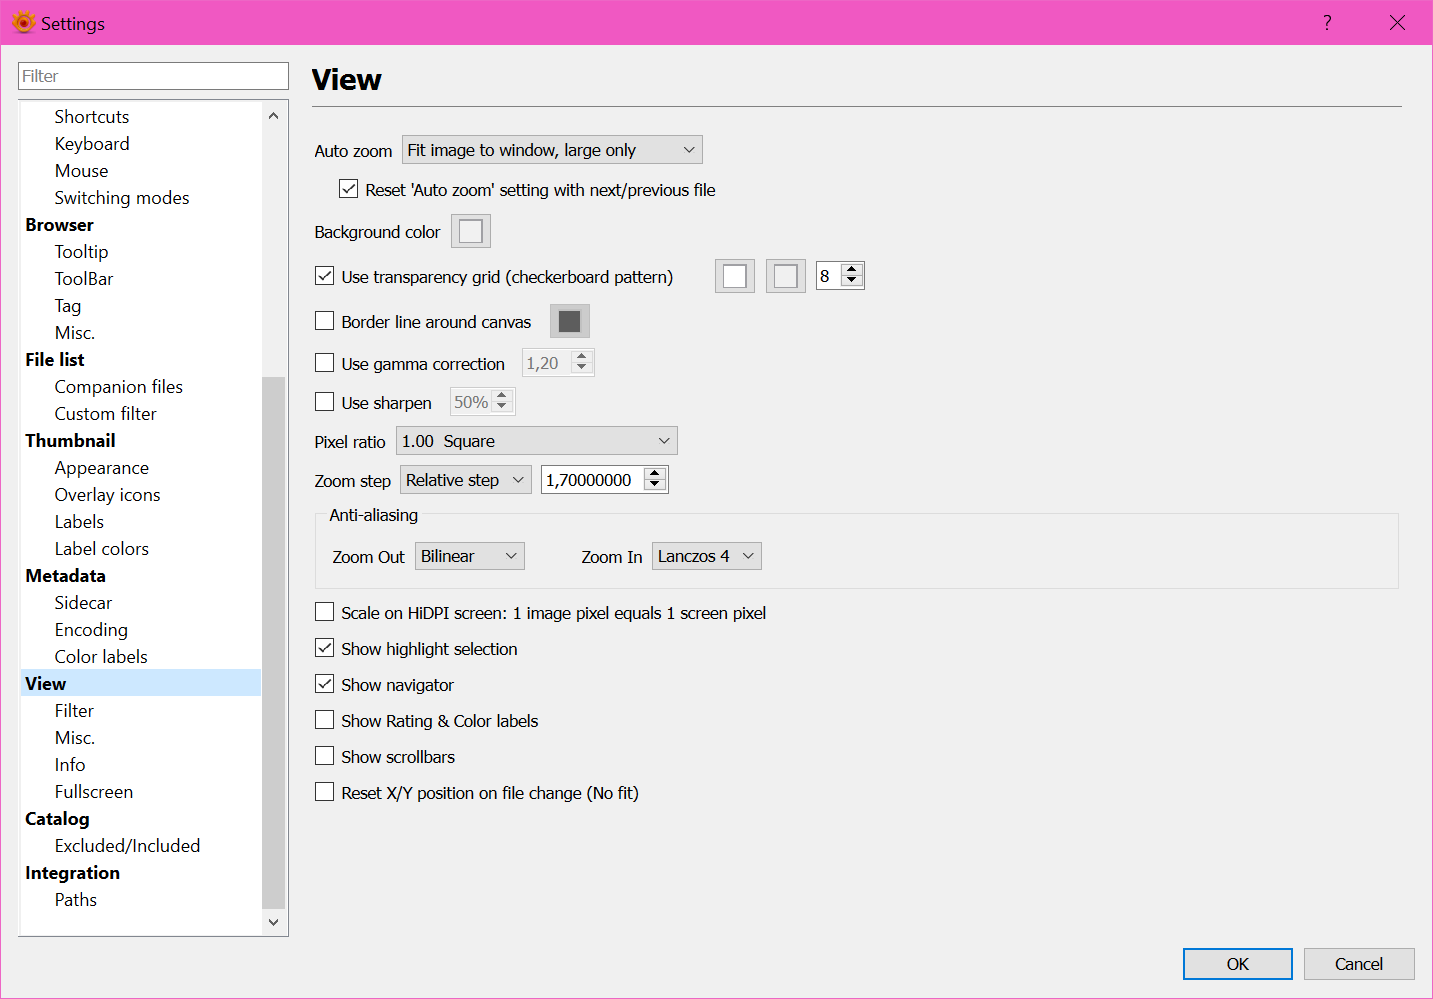
Task: Switch to the Paths settings page
Action: click(x=75, y=899)
